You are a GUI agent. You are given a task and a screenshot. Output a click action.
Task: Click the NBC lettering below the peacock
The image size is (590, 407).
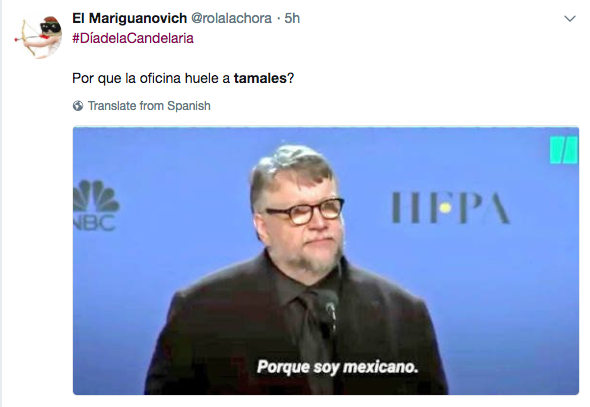(x=94, y=223)
